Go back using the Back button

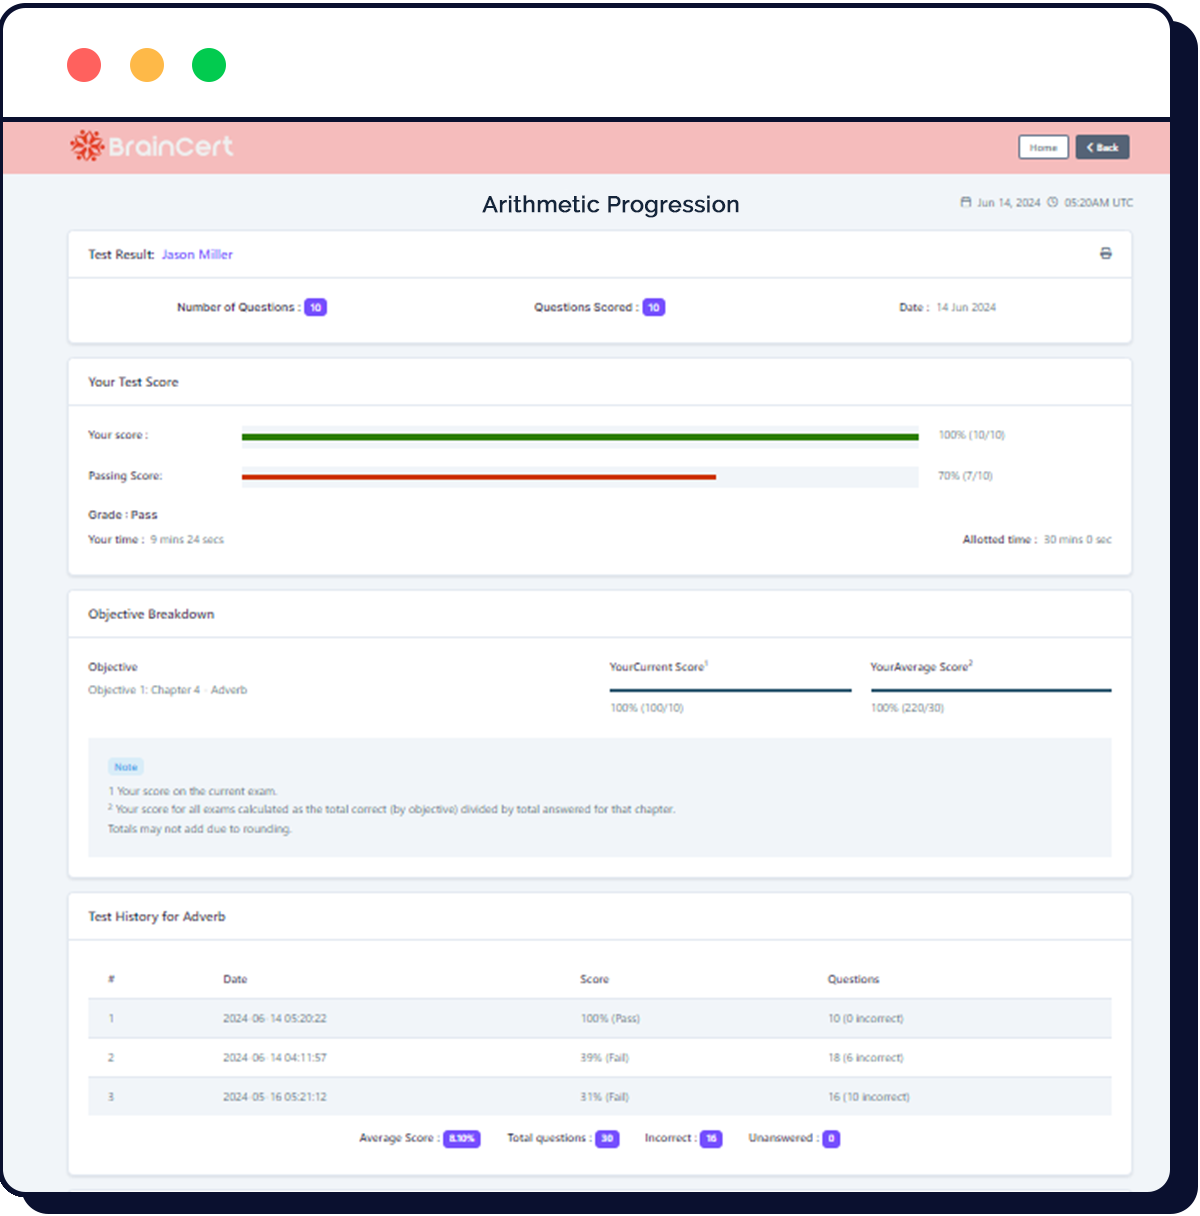pos(1102,147)
